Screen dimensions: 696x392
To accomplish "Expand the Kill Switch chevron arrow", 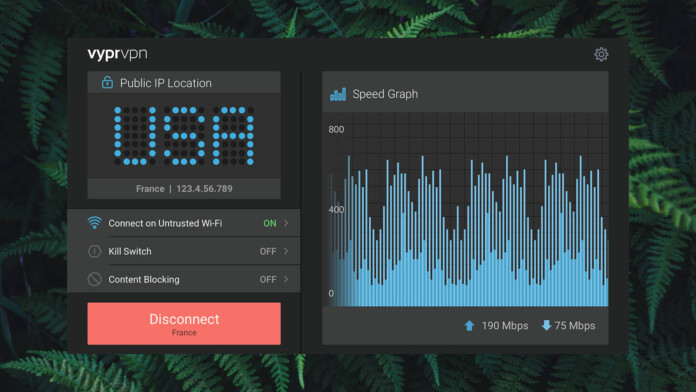I will (x=286, y=251).
